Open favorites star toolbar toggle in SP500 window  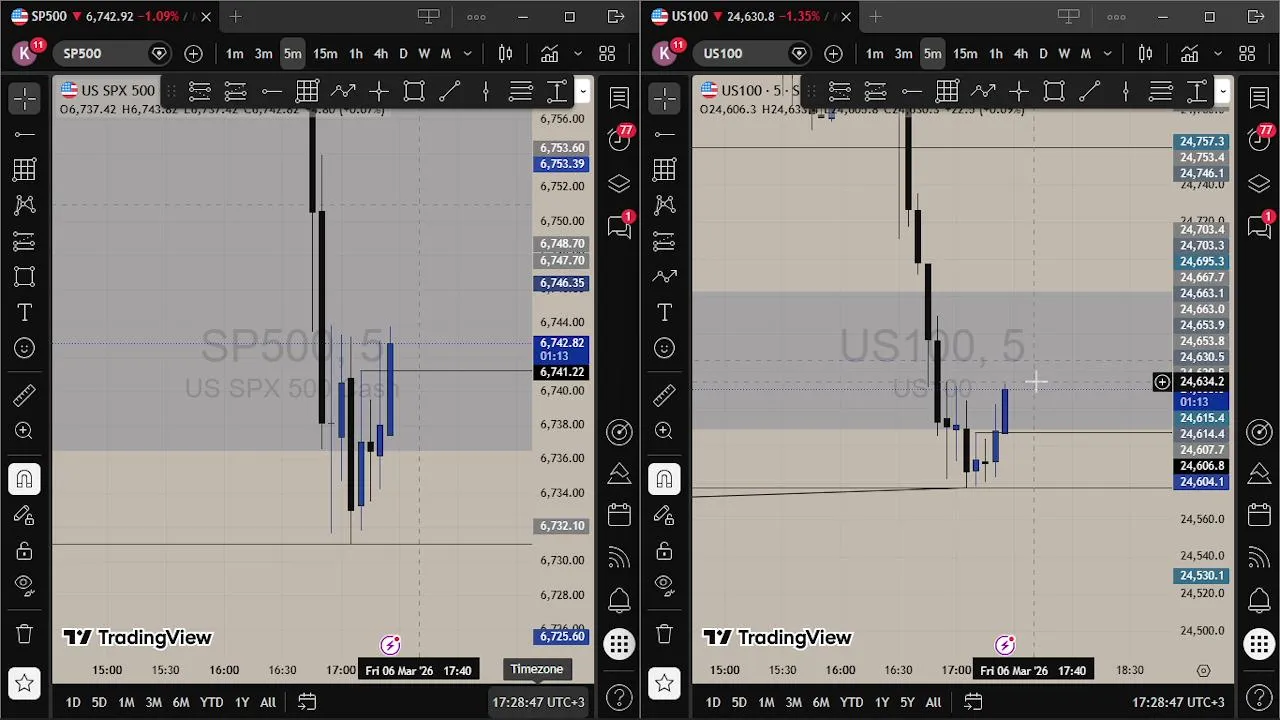tap(25, 683)
